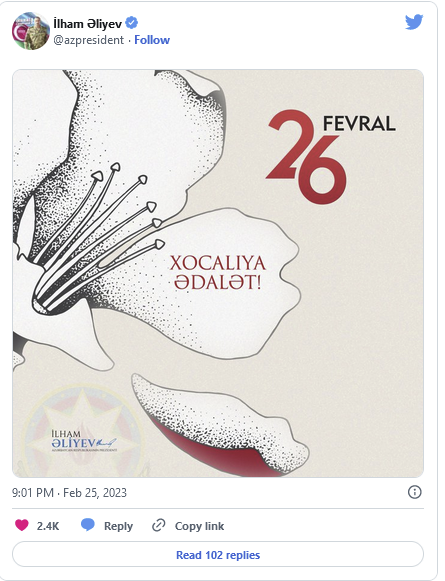Click the reply speech bubble icon
445x581 pixels.
[88, 525]
